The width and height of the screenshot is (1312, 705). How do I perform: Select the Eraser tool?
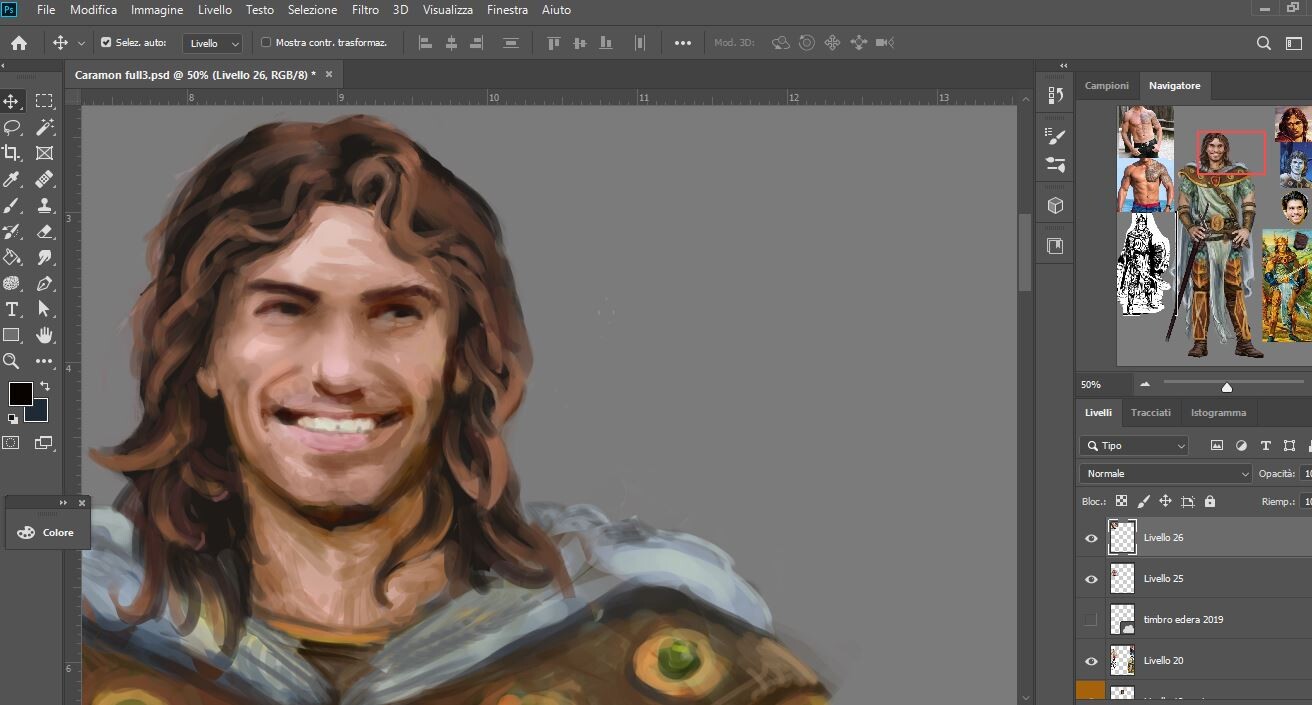pyautogui.click(x=44, y=231)
